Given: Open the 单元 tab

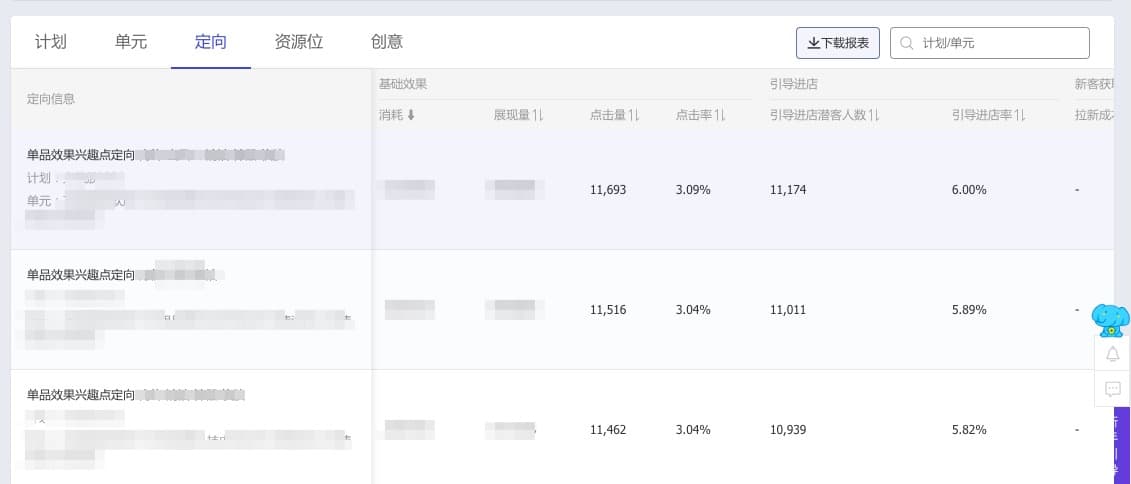Looking at the screenshot, I should click(x=131, y=42).
